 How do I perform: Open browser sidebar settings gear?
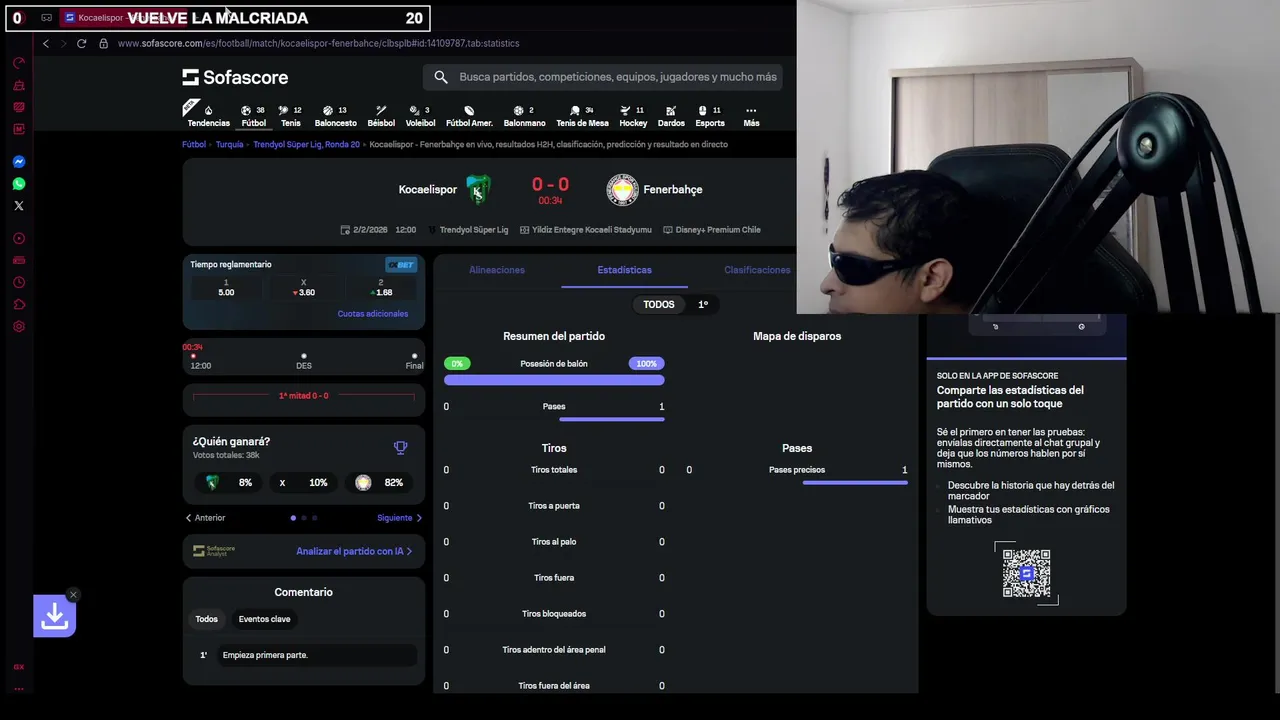[x=19, y=326]
